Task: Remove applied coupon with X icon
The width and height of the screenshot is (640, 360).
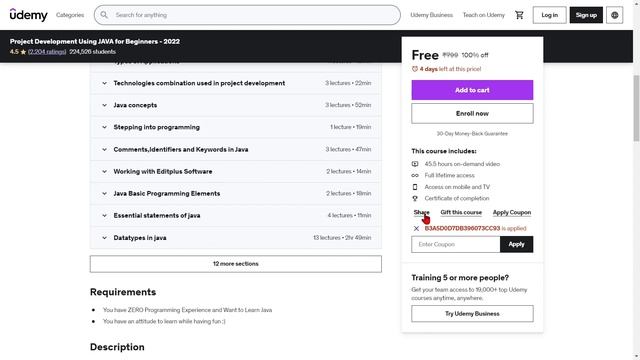Action: pos(416,229)
